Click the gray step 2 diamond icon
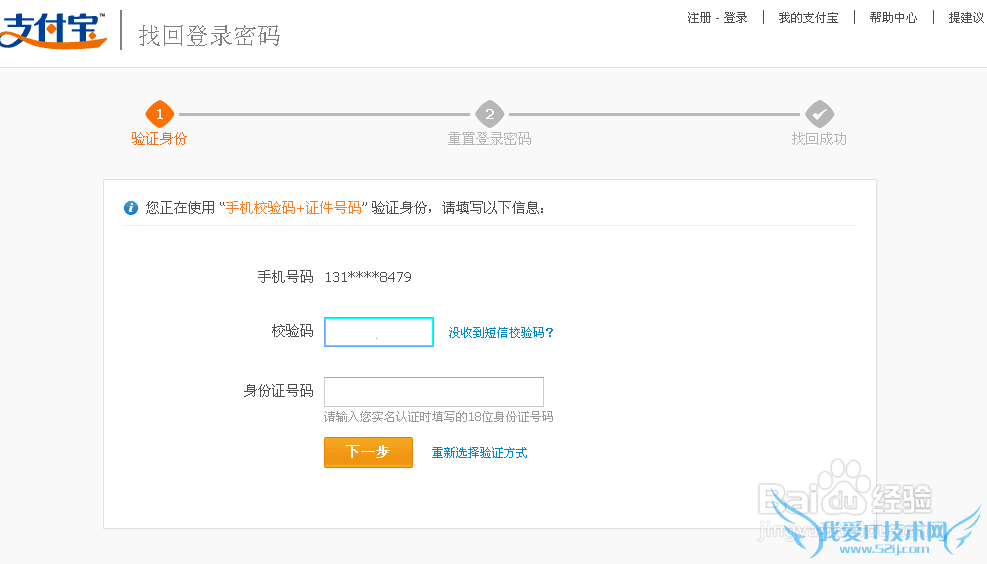The image size is (987, 564). click(x=489, y=114)
